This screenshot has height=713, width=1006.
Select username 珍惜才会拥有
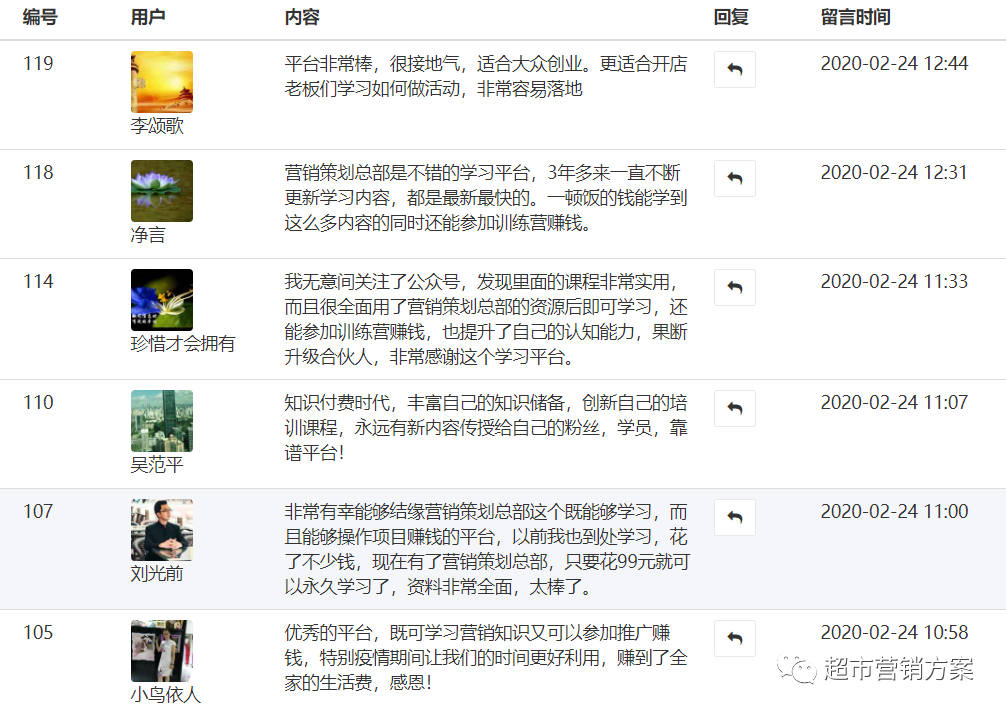pos(183,344)
